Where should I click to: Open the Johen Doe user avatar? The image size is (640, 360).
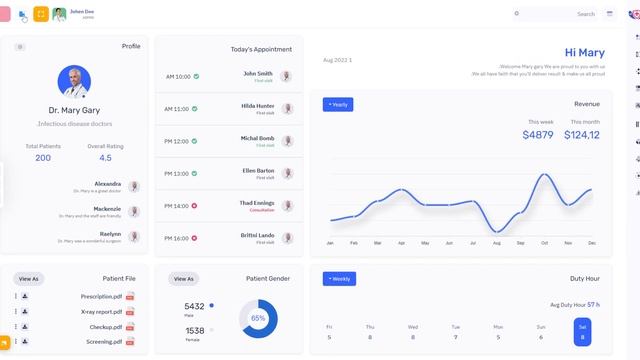[59, 14]
